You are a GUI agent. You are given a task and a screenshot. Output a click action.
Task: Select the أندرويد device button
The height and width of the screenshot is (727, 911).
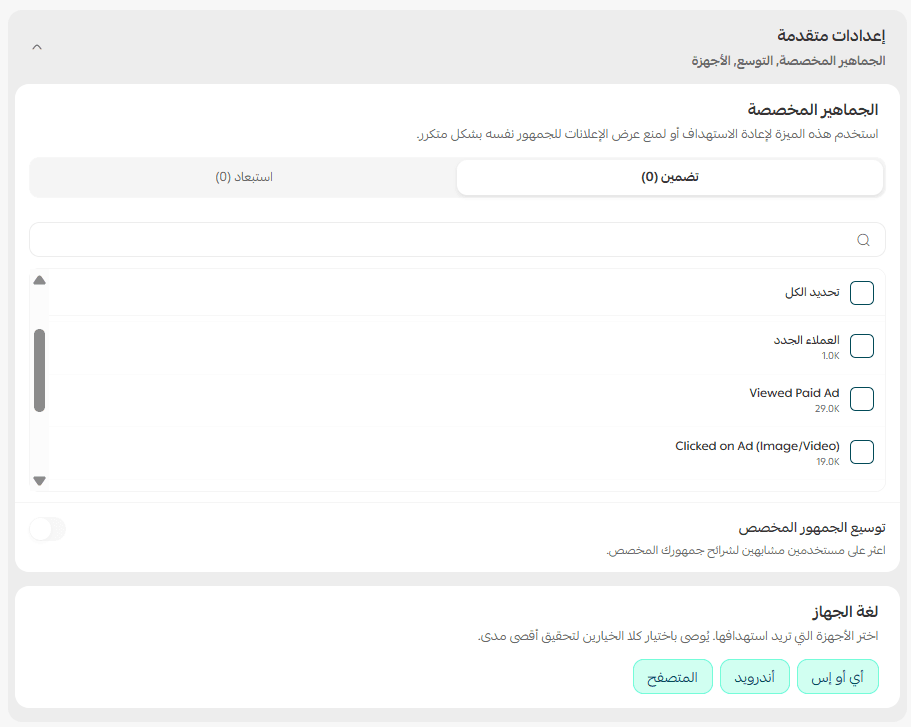755,677
